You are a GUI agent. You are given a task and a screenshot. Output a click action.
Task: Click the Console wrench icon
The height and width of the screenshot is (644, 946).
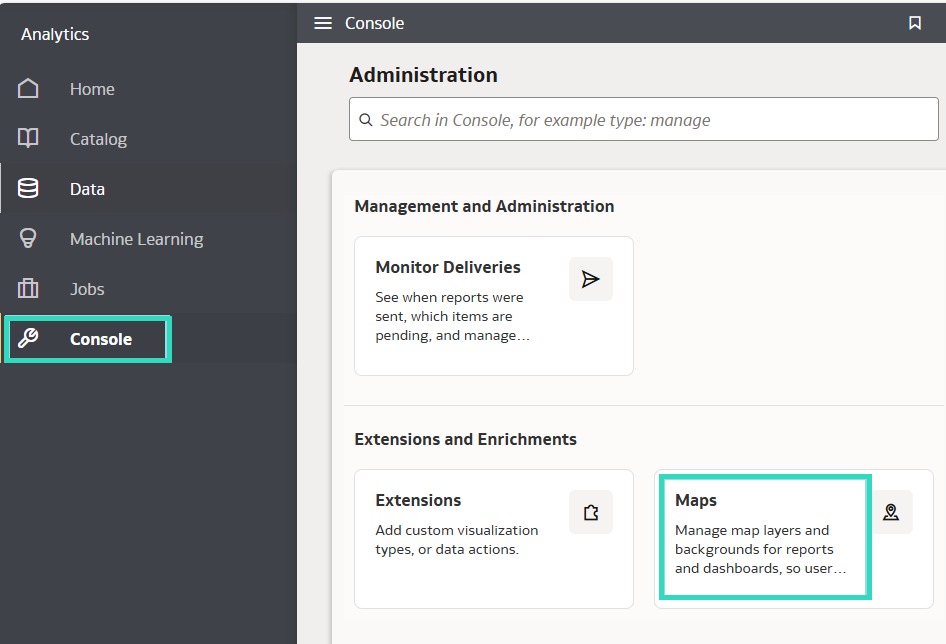tap(28, 338)
